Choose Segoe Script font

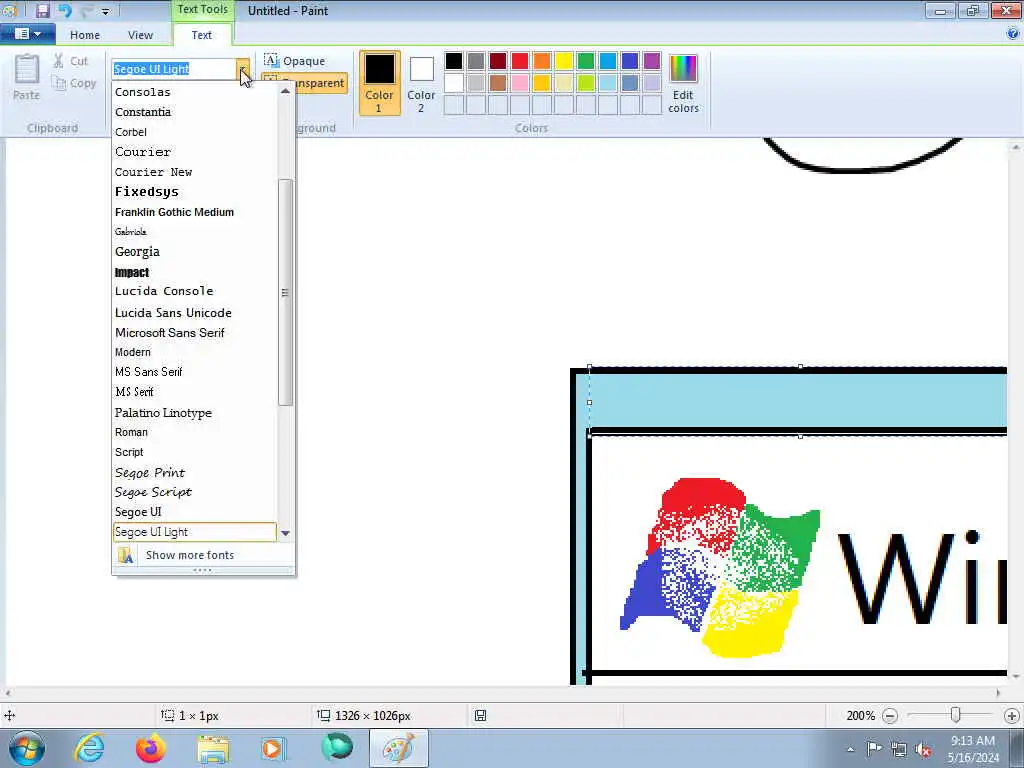195,492
